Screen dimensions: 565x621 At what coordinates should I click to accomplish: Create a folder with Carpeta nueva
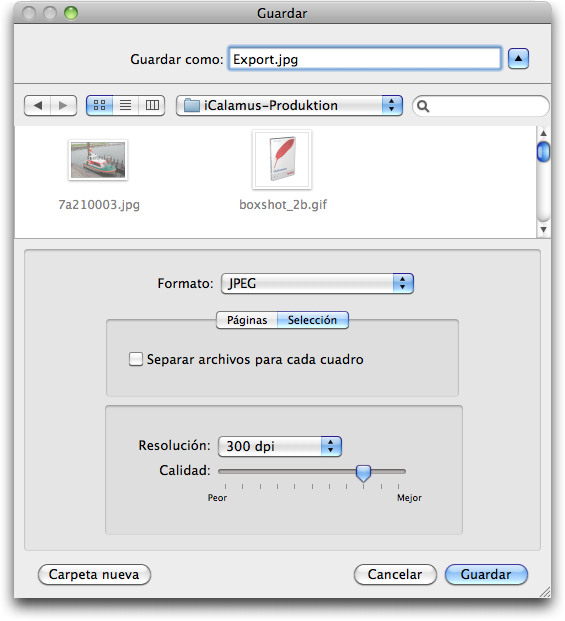(94, 574)
